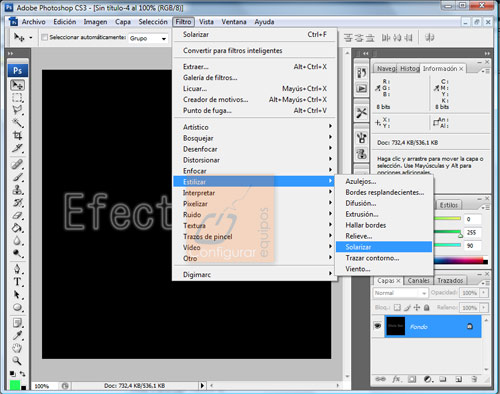Switch to the Canales tab
The height and width of the screenshot is (394, 500).
[418, 280]
